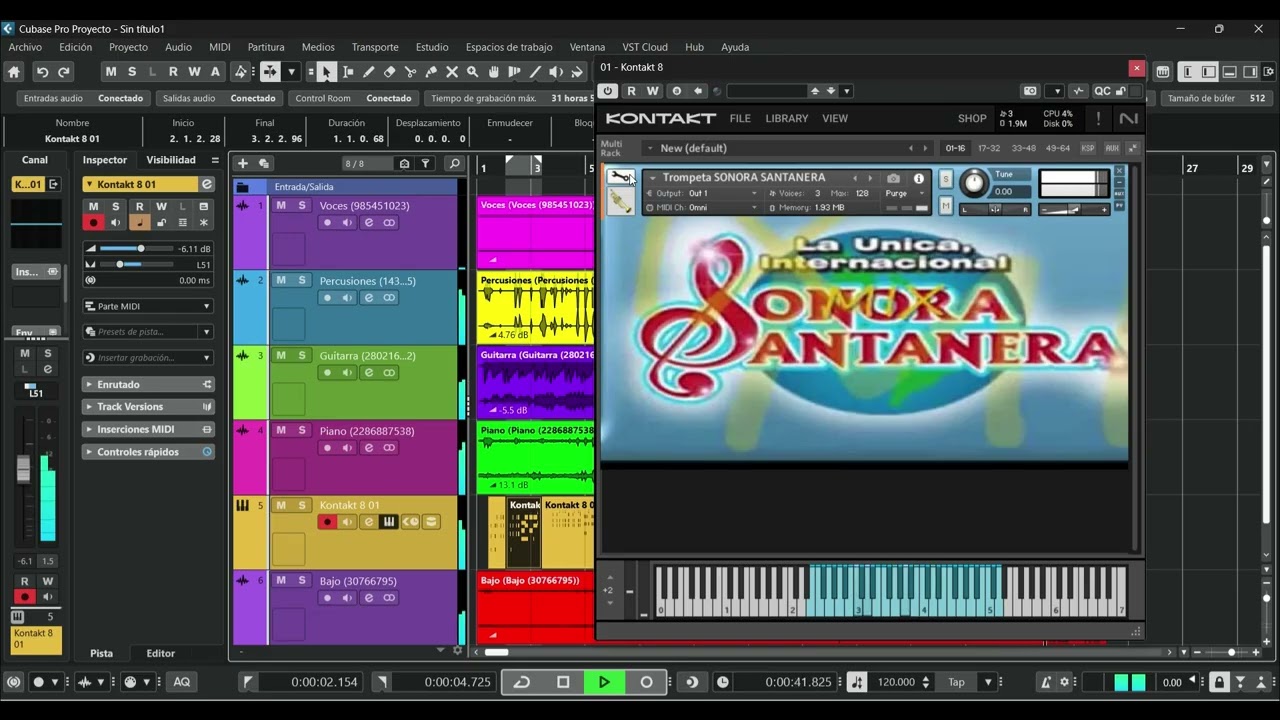The height and width of the screenshot is (720, 1280).
Task: Select the Draw pencil tool
Action: tap(369, 72)
